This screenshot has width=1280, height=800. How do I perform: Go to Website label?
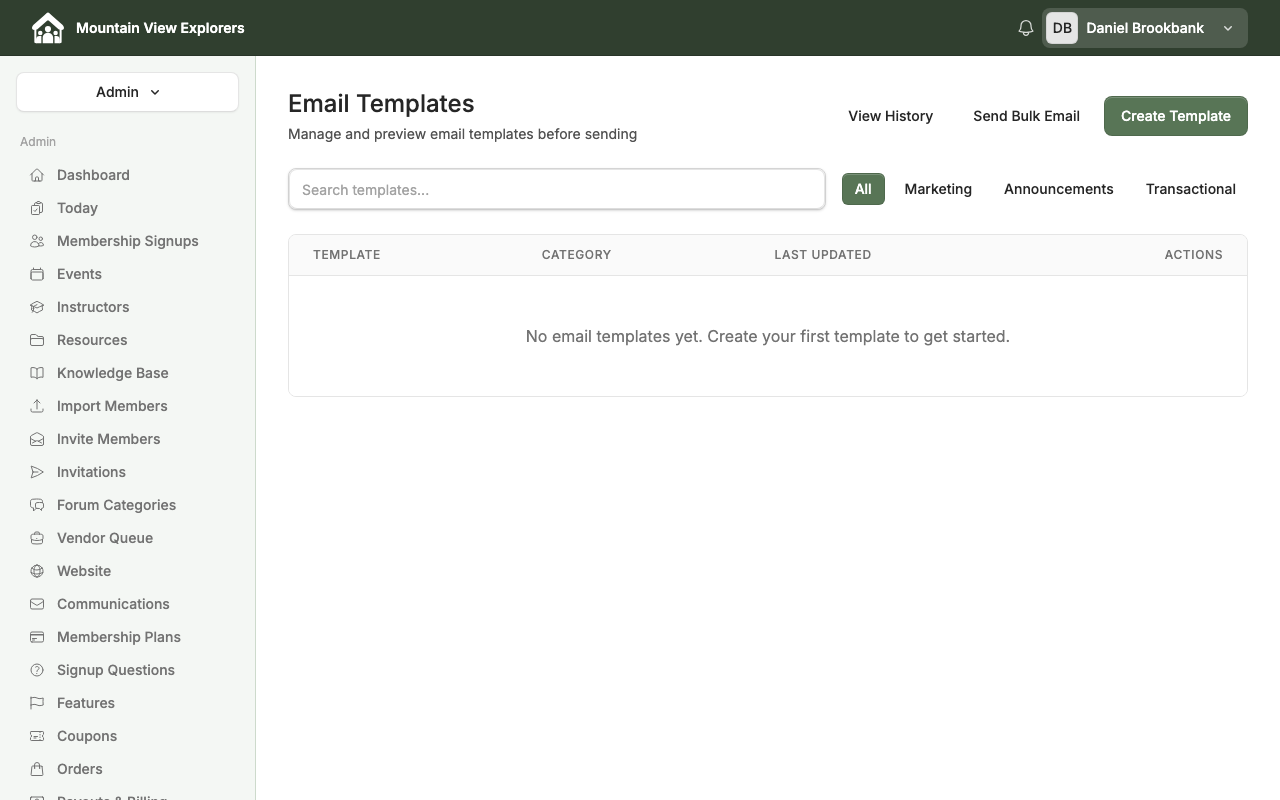pos(84,571)
